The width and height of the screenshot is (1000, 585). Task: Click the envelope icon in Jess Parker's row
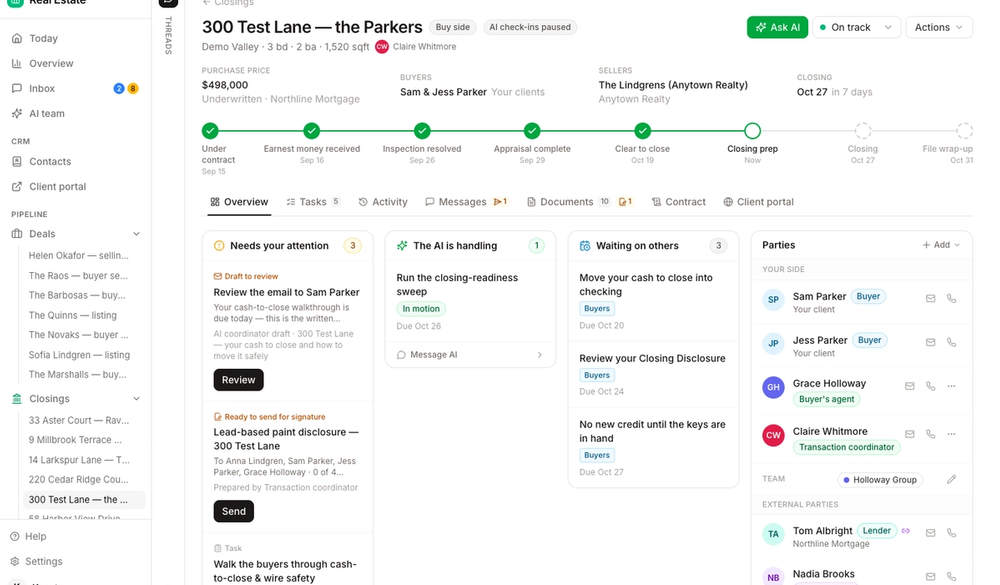pyautogui.click(x=930, y=343)
